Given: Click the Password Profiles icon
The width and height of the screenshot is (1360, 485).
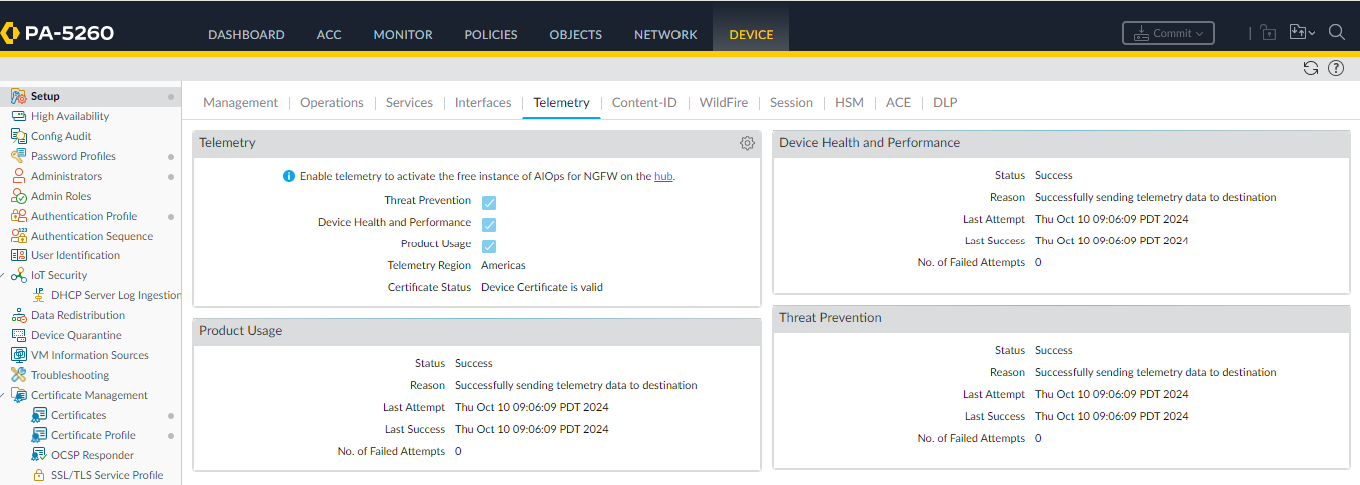Looking at the screenshot, I should click(18, 156).
